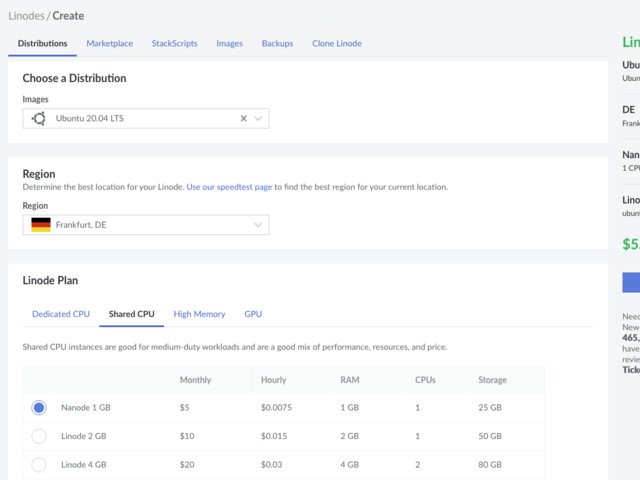The height and width of the screenshot is (480, 640).
Task: Click the 50 GB storage cell
Action: coord(490,436)
